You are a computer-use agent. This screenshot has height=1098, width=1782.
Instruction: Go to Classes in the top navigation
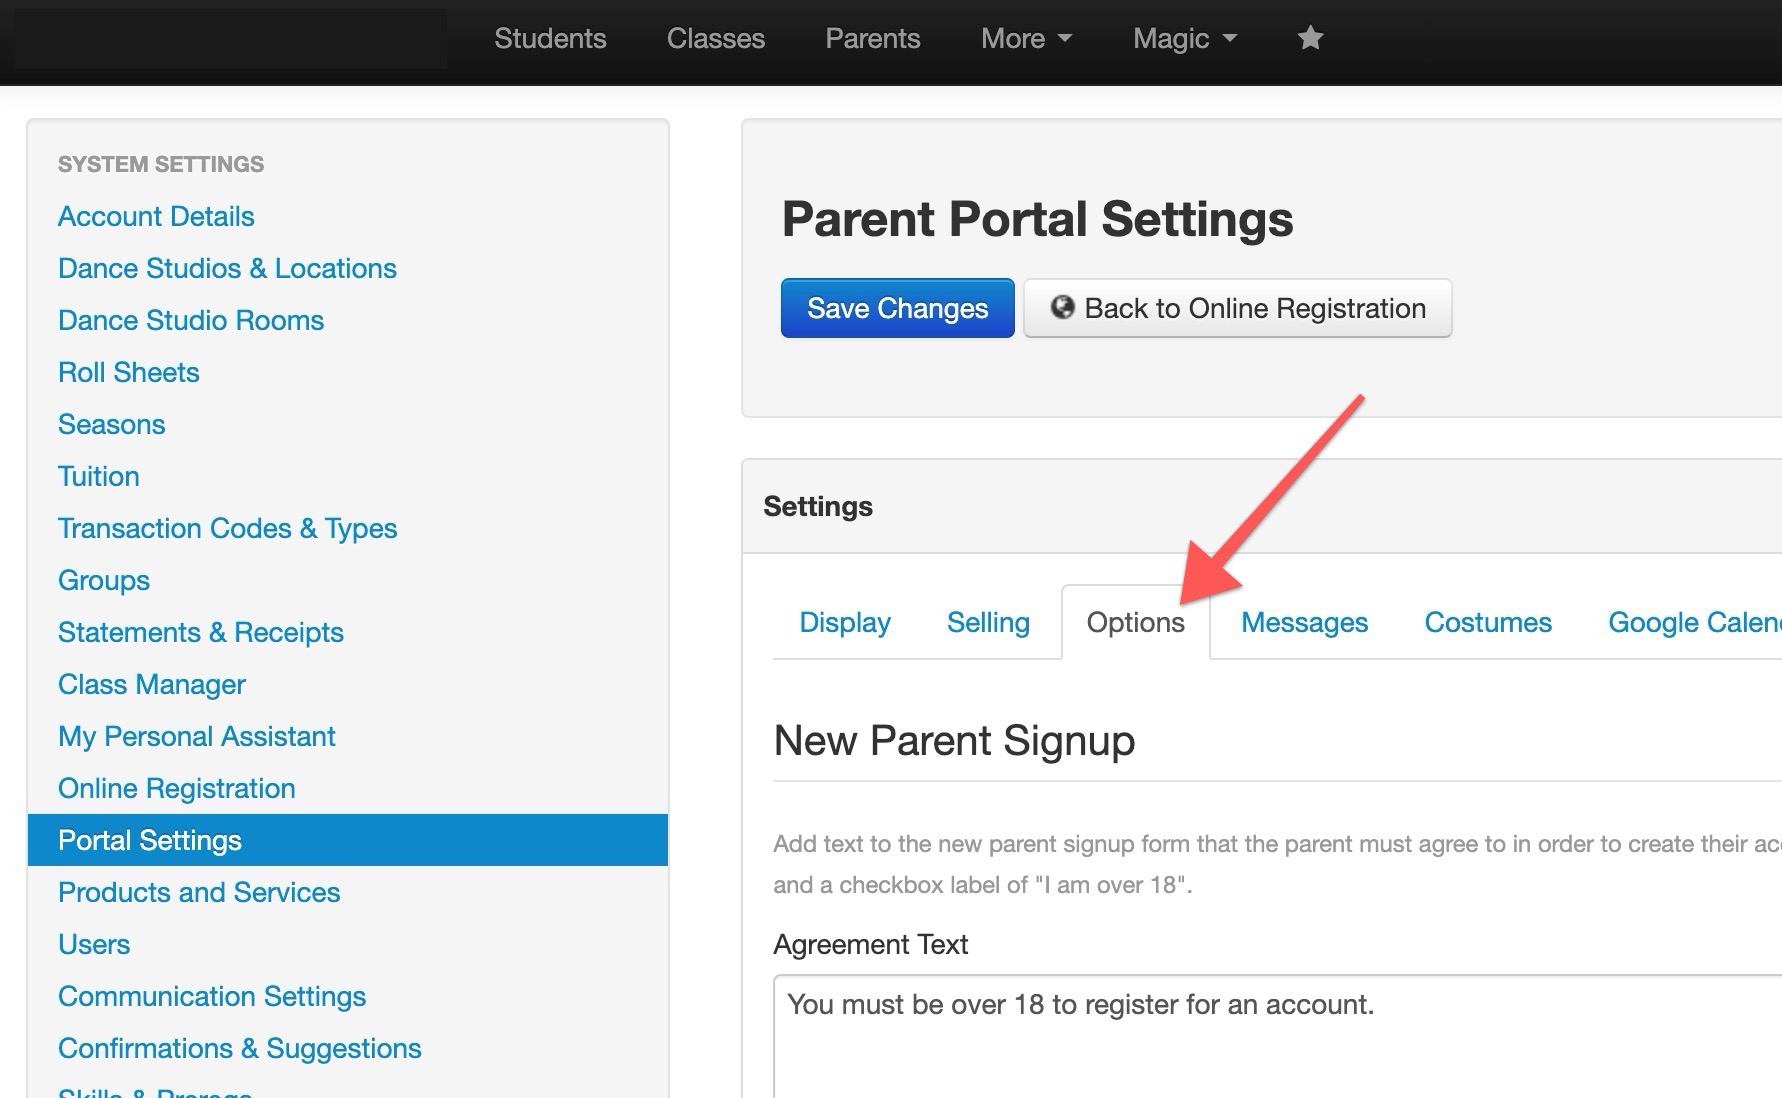pyautogui.click(x=716, y=38)
